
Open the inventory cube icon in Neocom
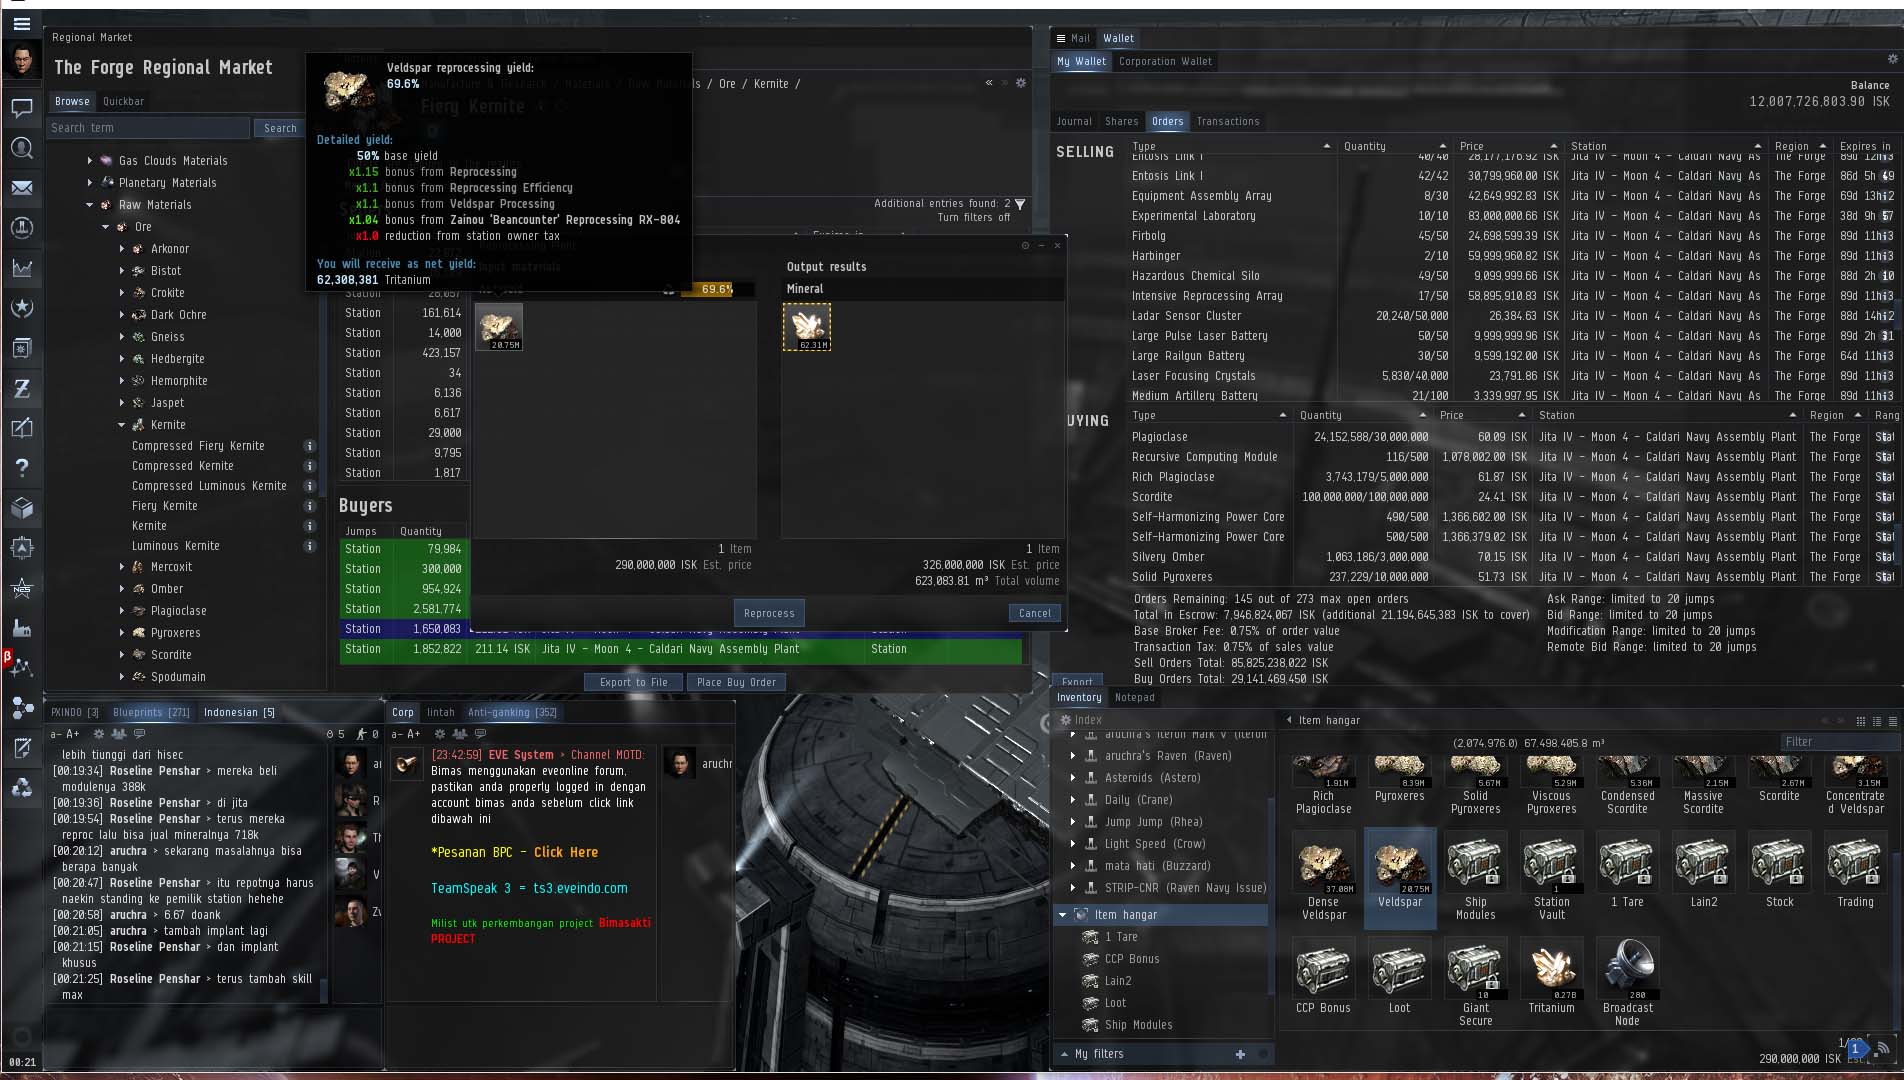(21, 508)
